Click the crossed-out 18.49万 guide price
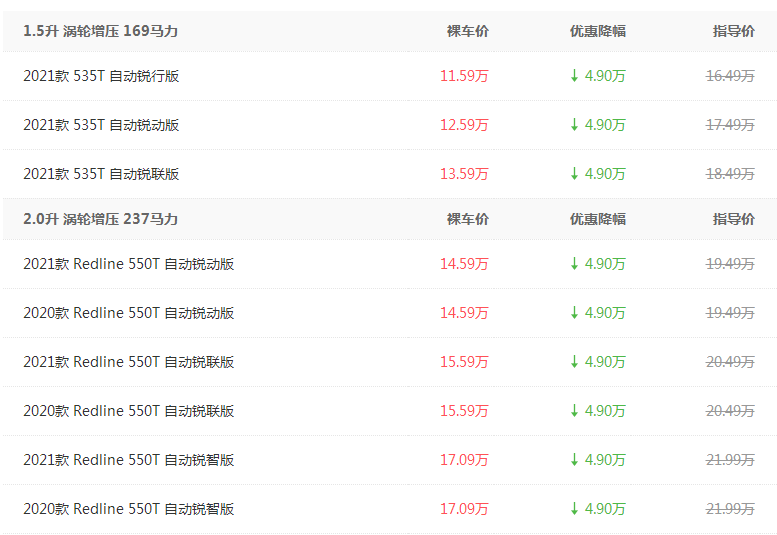 [x=730, y=174]
